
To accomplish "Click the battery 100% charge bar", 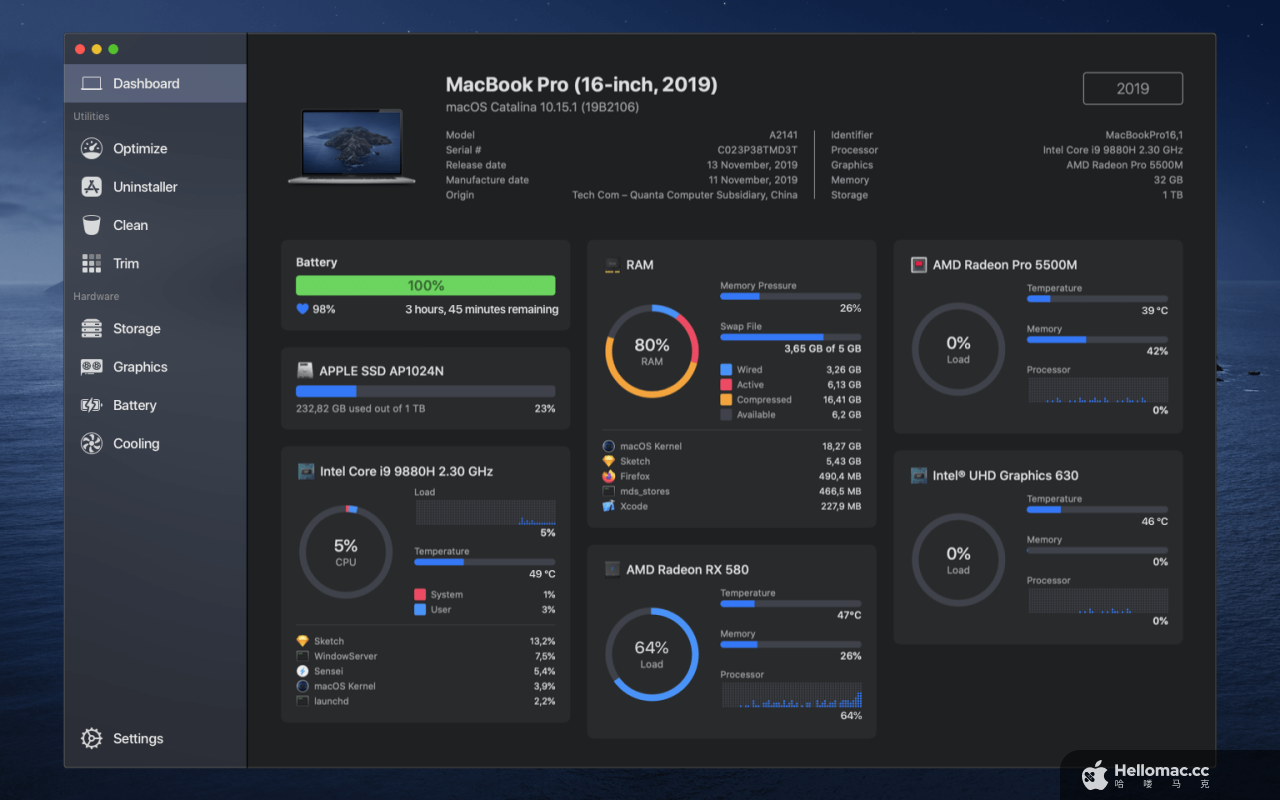I will pyautogui.click(x=425, y=285).
